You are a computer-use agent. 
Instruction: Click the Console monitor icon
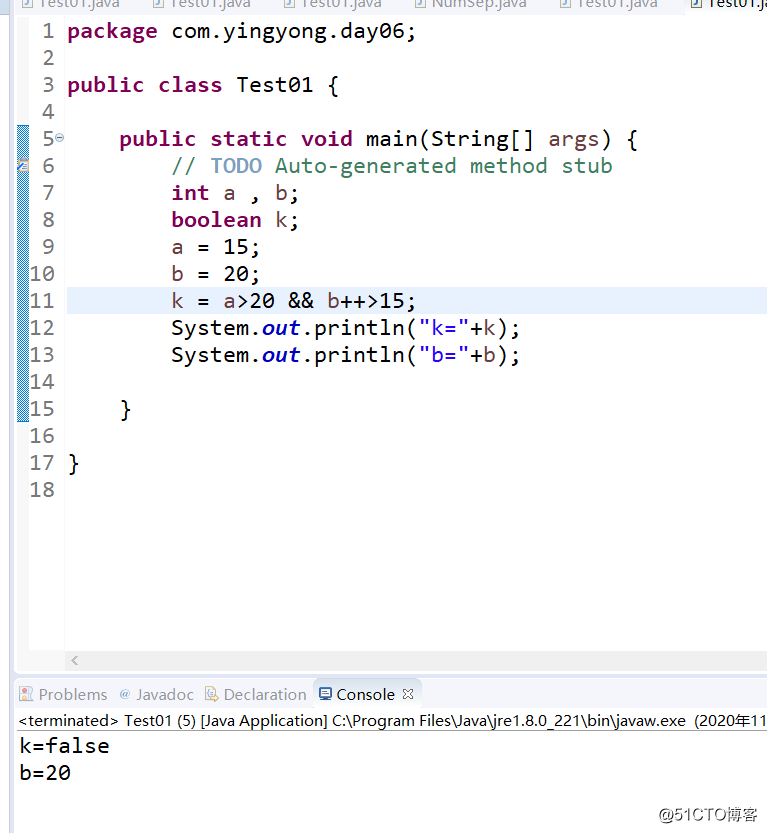[x=325, y=694]
